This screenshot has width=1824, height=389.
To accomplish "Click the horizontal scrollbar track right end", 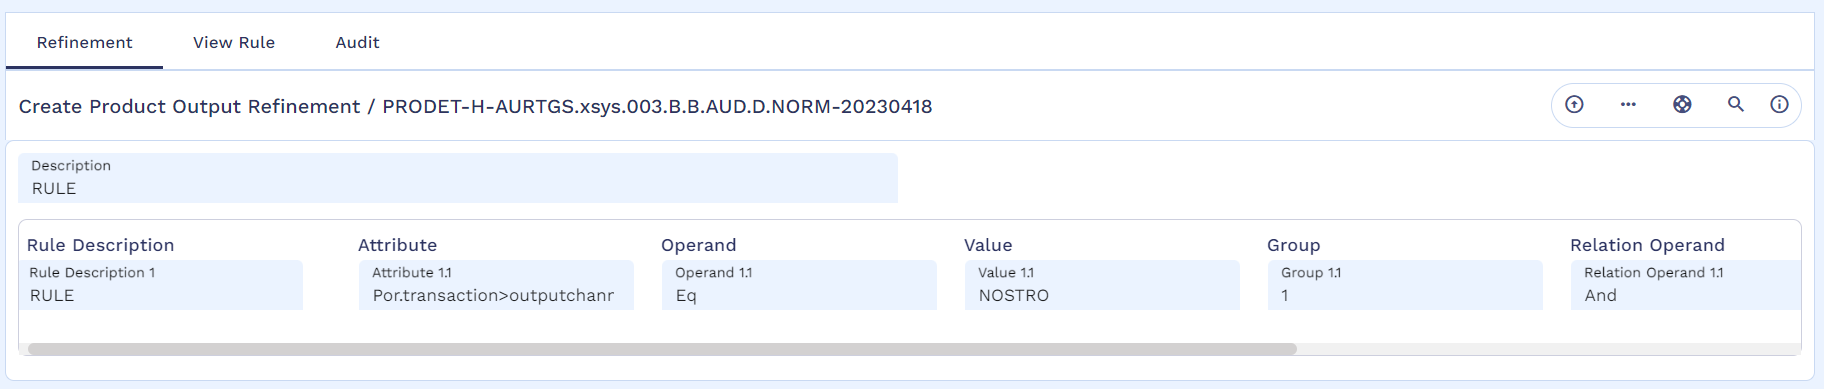I will pos(1780,349).
